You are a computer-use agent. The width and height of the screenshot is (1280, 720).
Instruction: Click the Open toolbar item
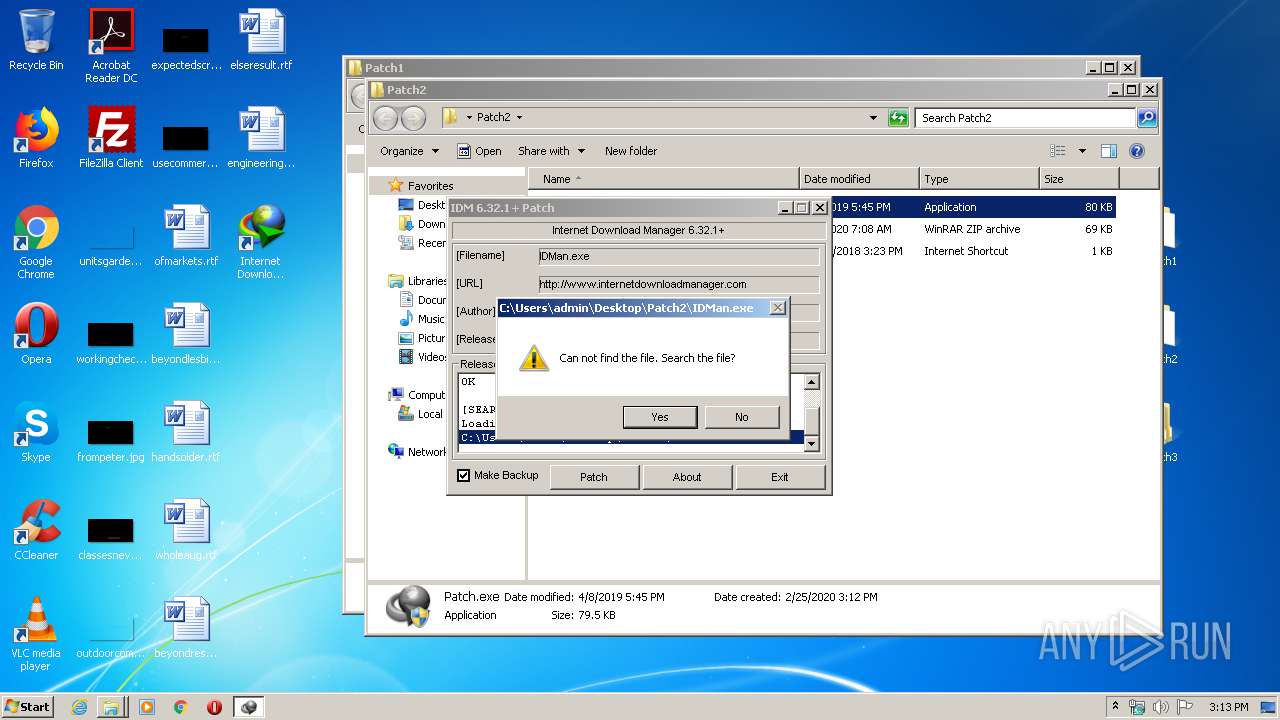[x=480, y=151]
